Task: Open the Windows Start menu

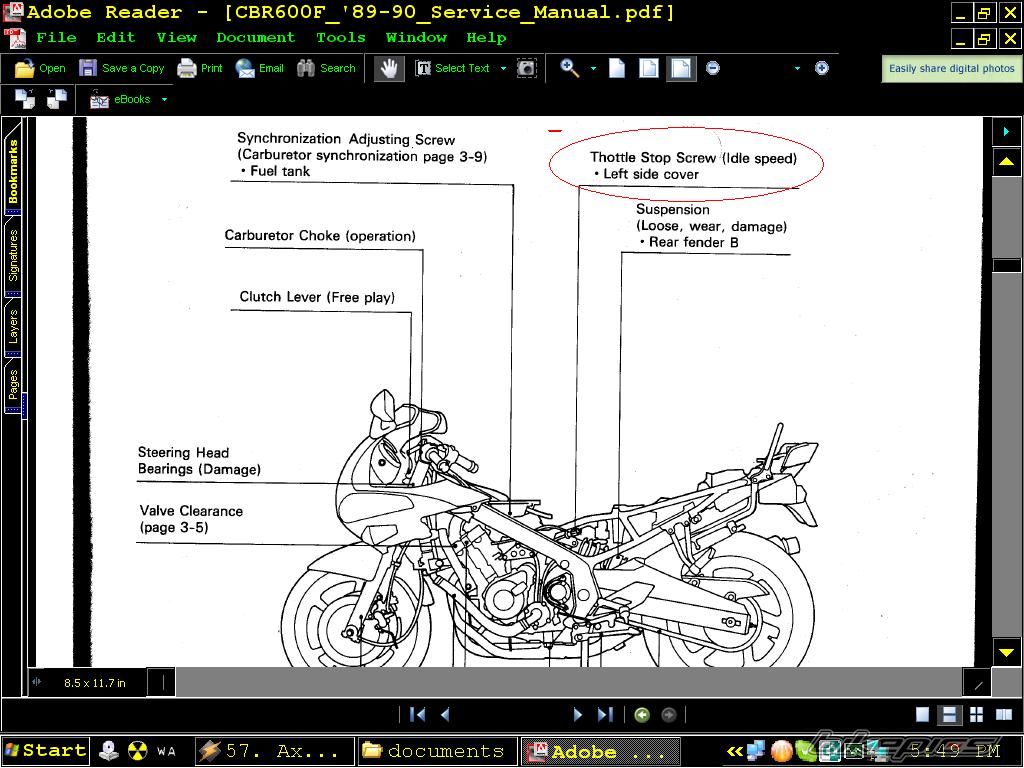Action: coord(45,751)
